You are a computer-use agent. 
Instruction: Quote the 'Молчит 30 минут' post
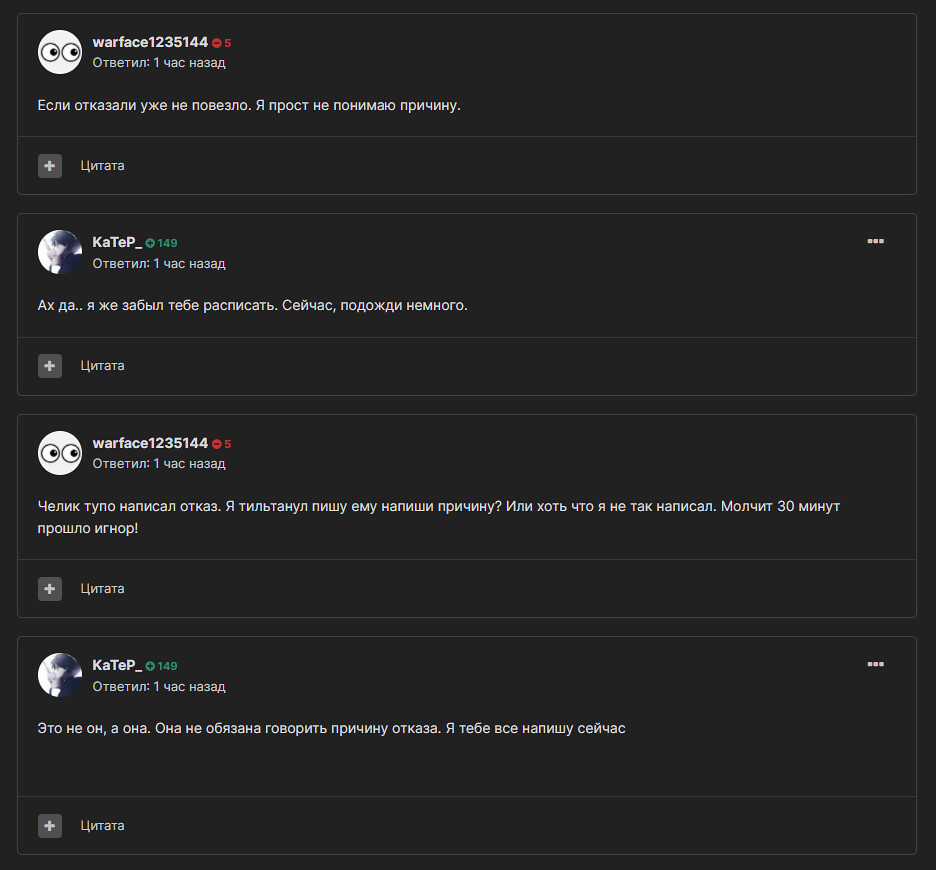[103, 589]
